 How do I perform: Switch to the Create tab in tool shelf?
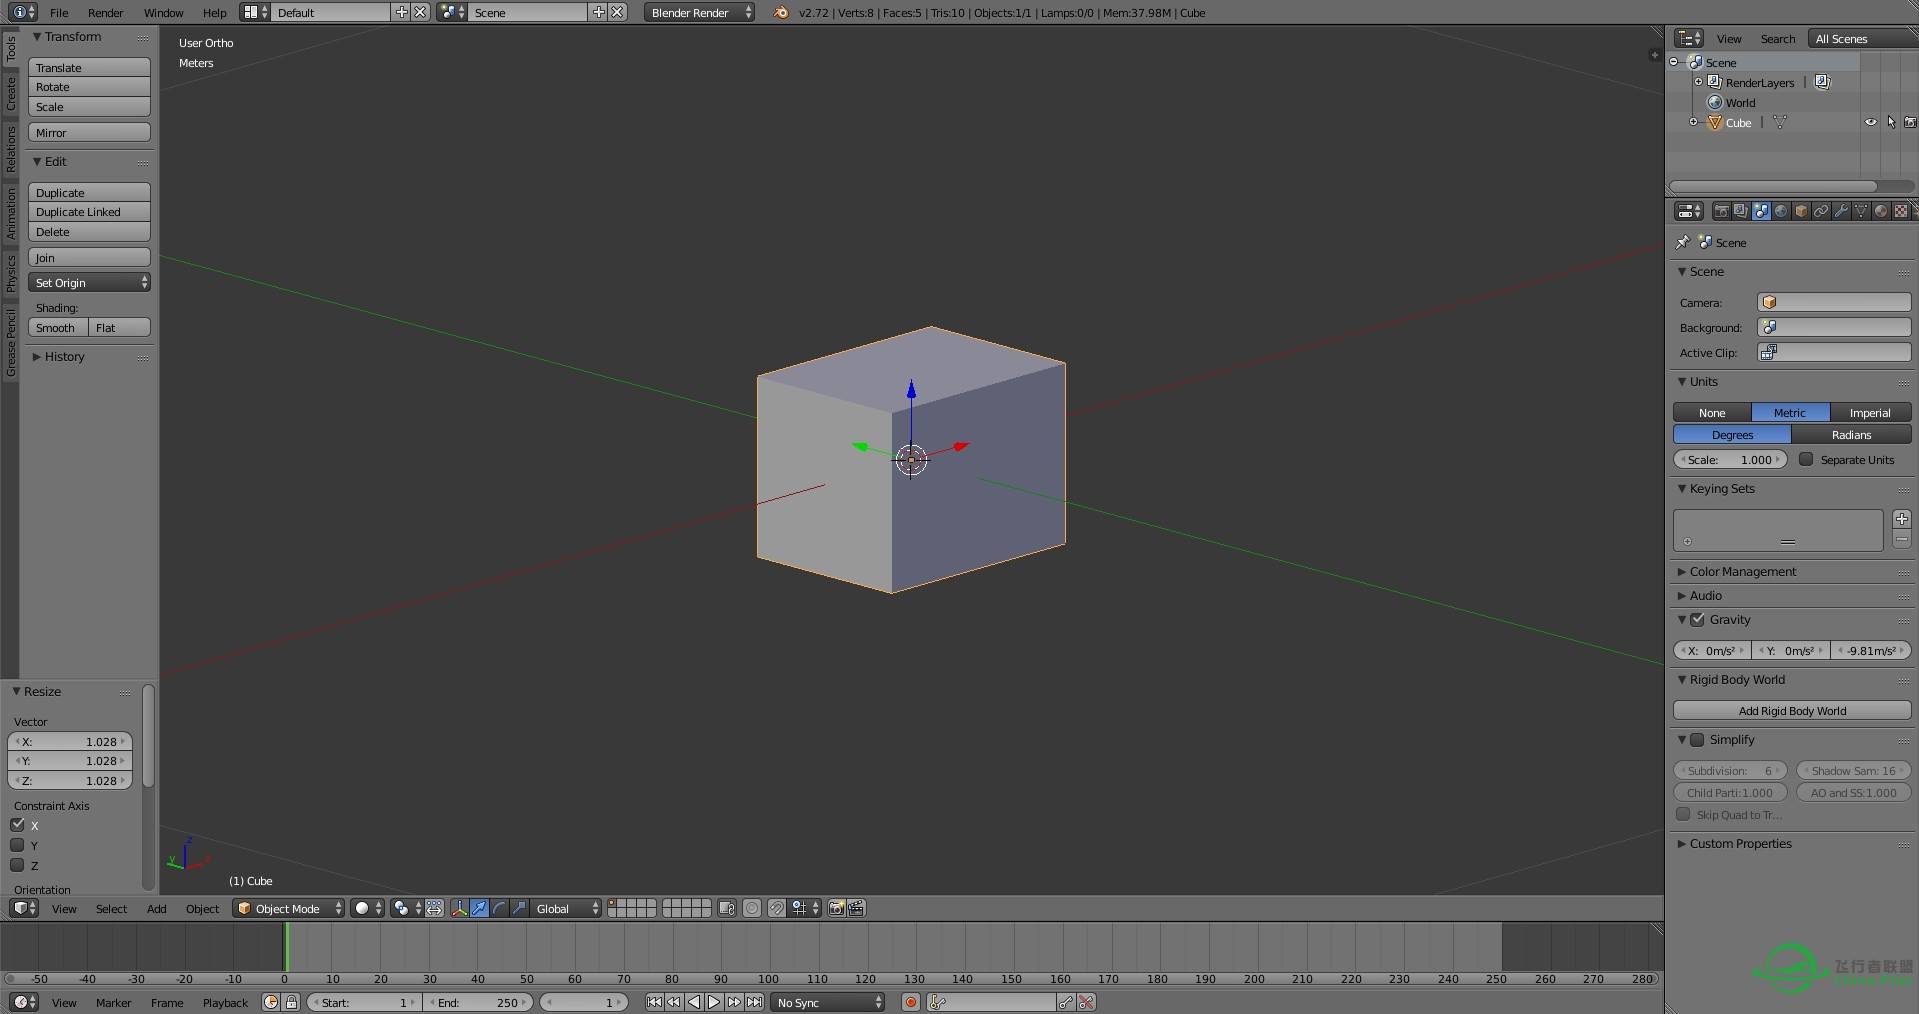pyautogui.click(x=10, y=94)
